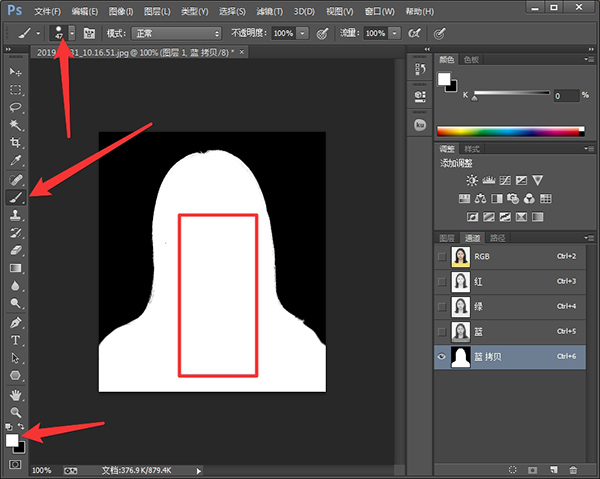Select the Eyedropper tool
Viewport: 600px width, 479px height.
(x=16, y=160)
